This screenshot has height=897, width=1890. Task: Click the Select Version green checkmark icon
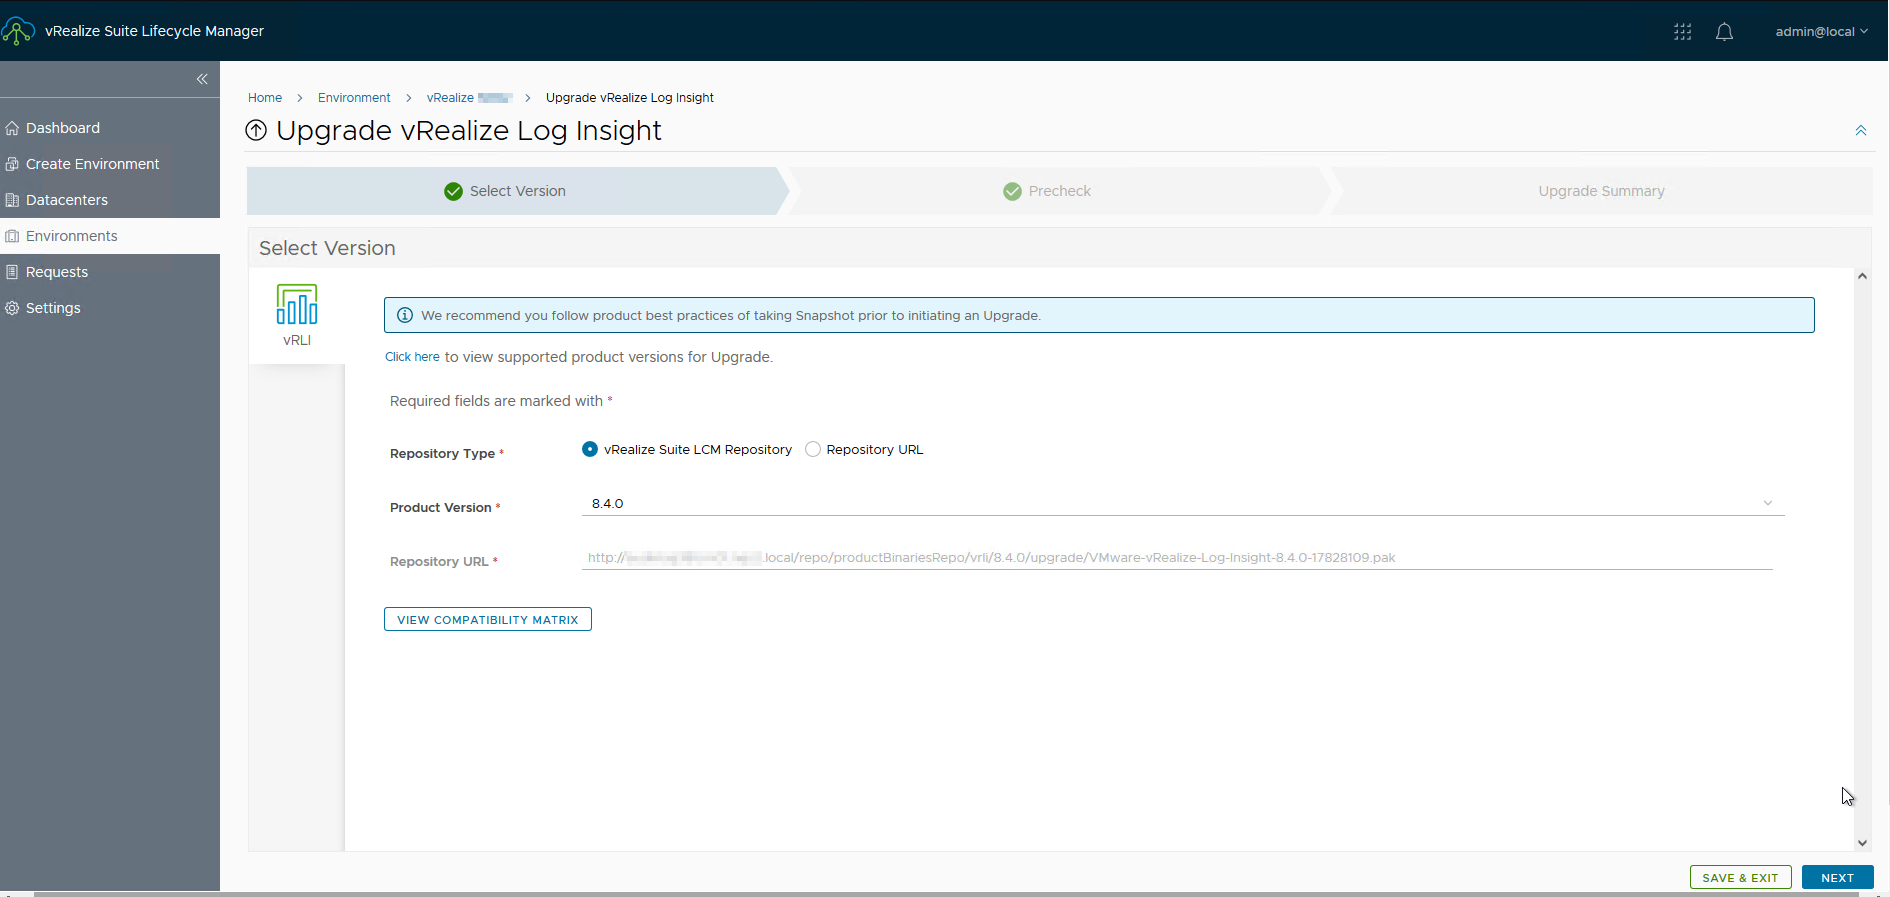tap(453, 191)
